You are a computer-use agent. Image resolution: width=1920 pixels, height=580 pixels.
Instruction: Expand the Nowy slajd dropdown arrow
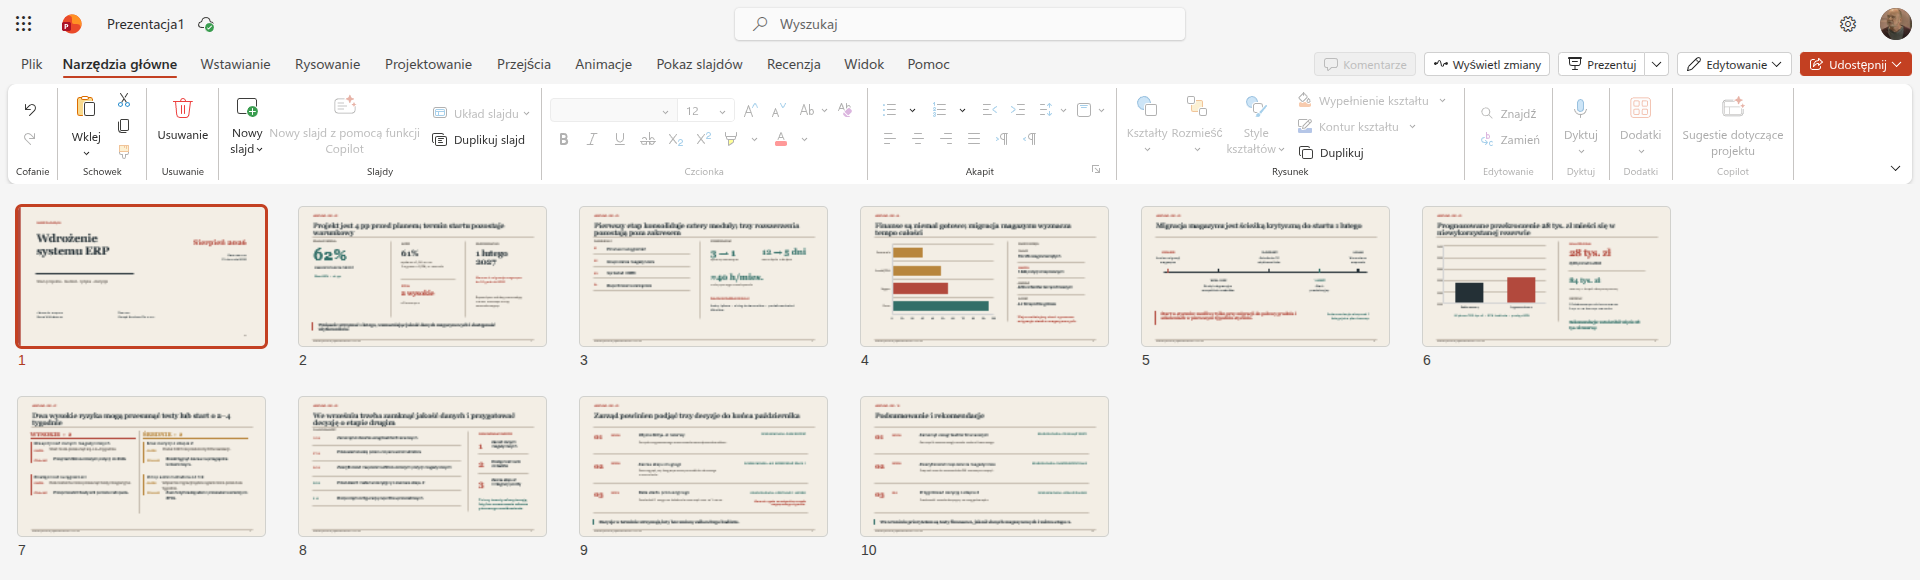click(259, 150)
